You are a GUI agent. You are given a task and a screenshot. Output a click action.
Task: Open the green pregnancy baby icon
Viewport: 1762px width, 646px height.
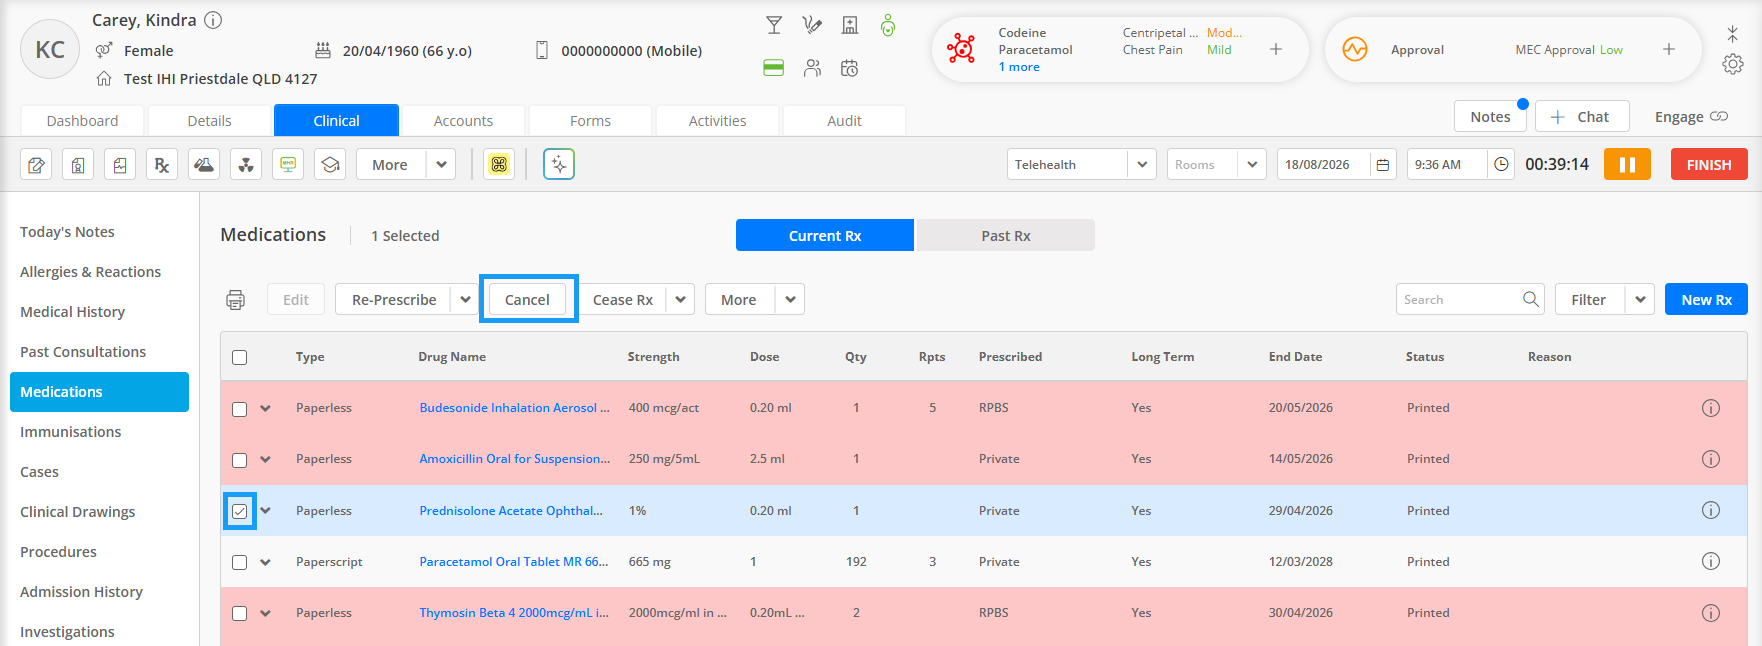point(888,25)
